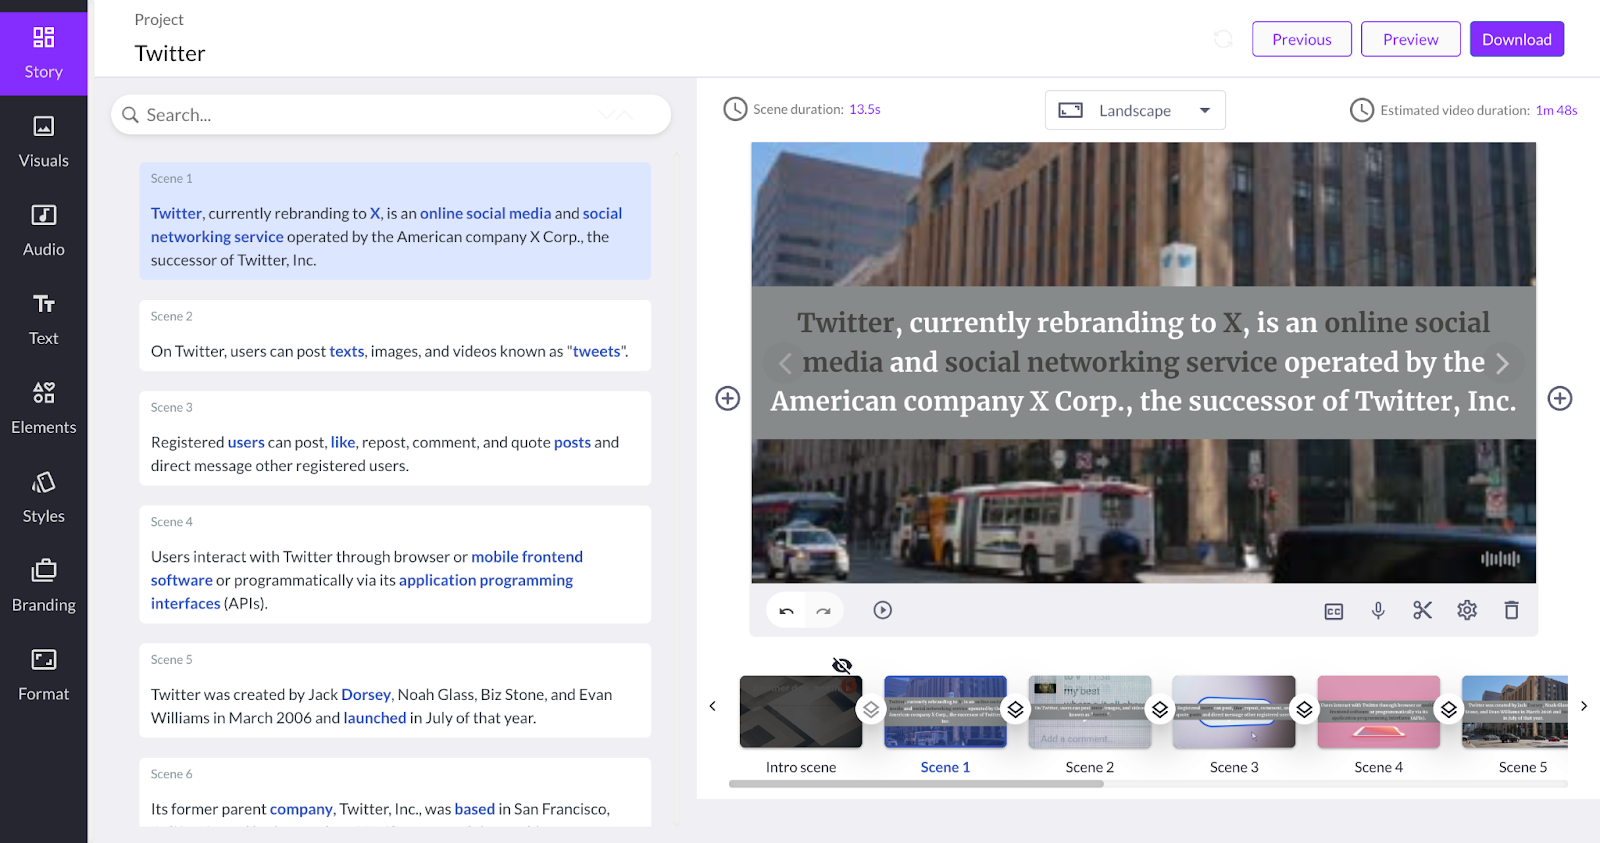This screenshot has width=1600, height=843.
Task: Click highlighted keyword 'Dorsey' in Scene 5
Action: 366,694
